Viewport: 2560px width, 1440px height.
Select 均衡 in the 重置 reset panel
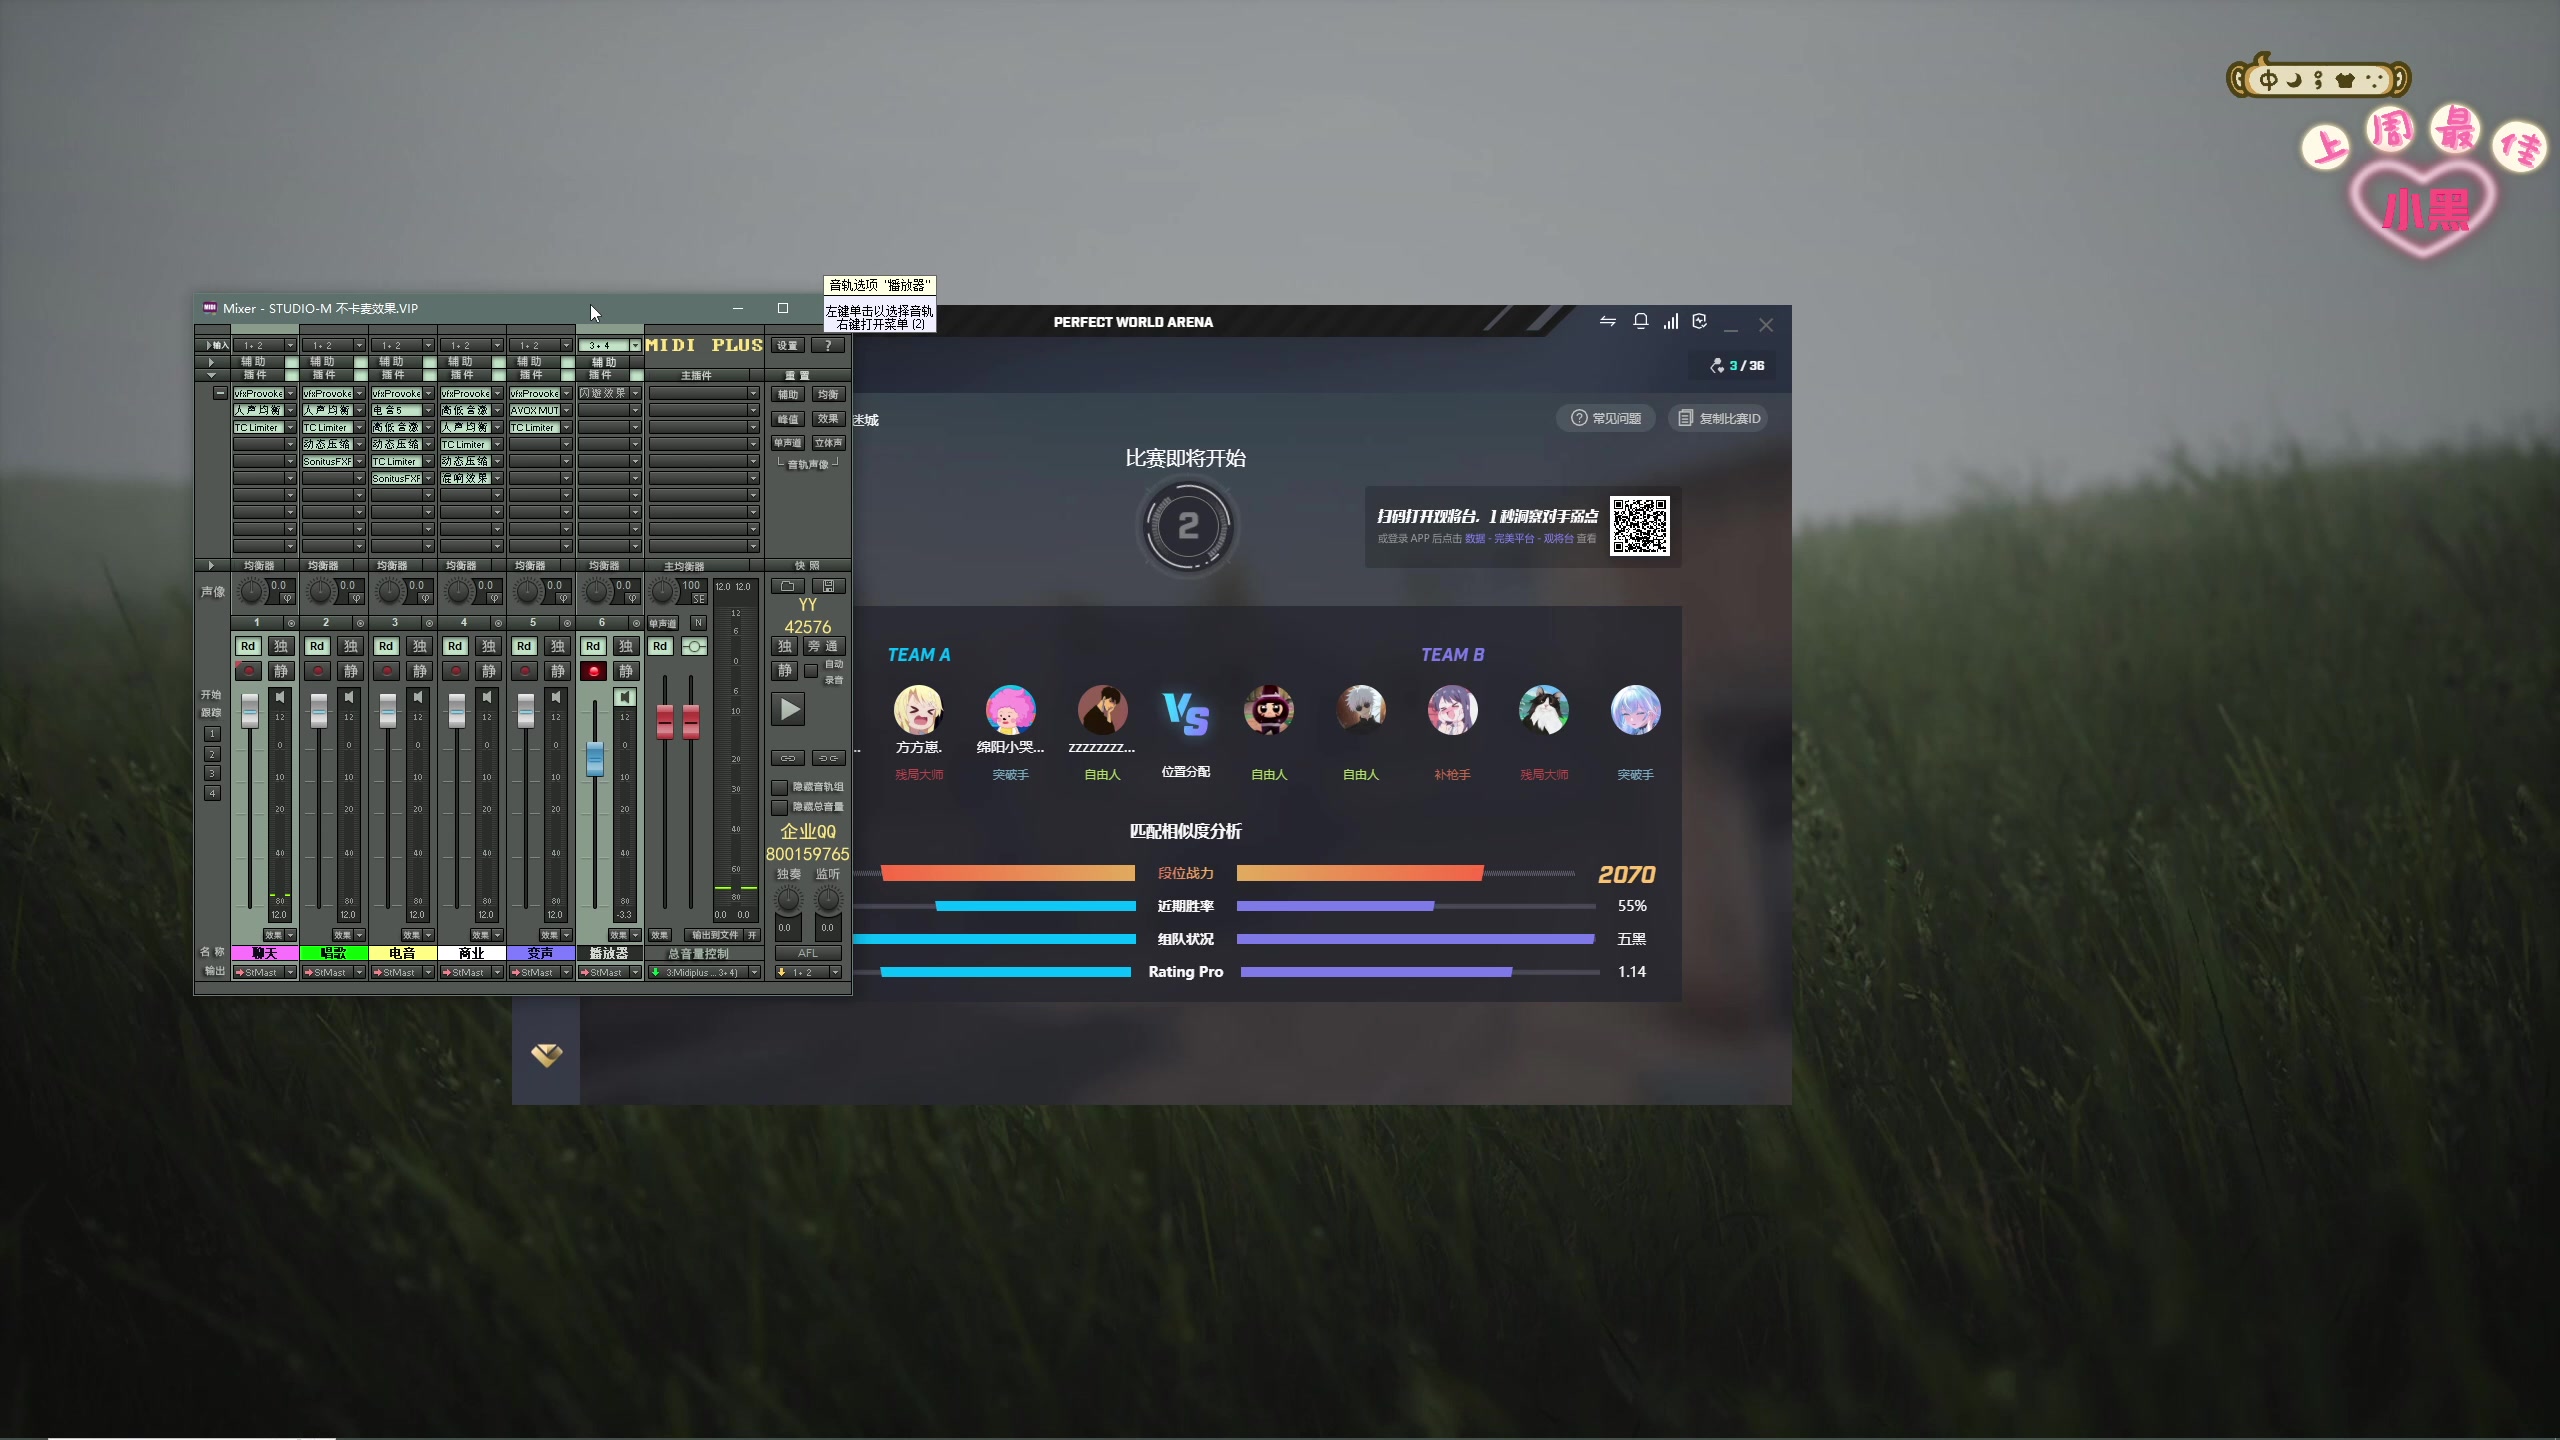[x=828, y=395]
